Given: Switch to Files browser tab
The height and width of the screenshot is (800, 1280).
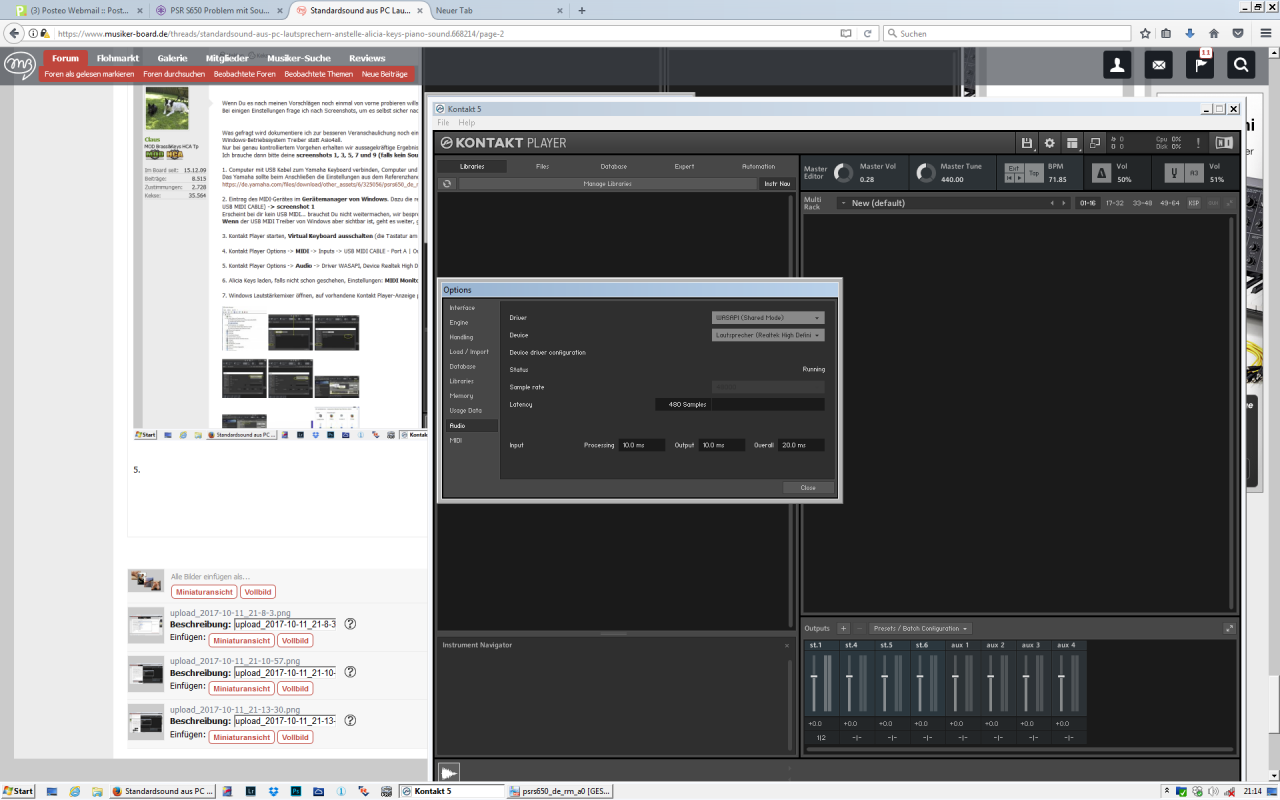Looking at the screenshot, I should tap(542, 166).
